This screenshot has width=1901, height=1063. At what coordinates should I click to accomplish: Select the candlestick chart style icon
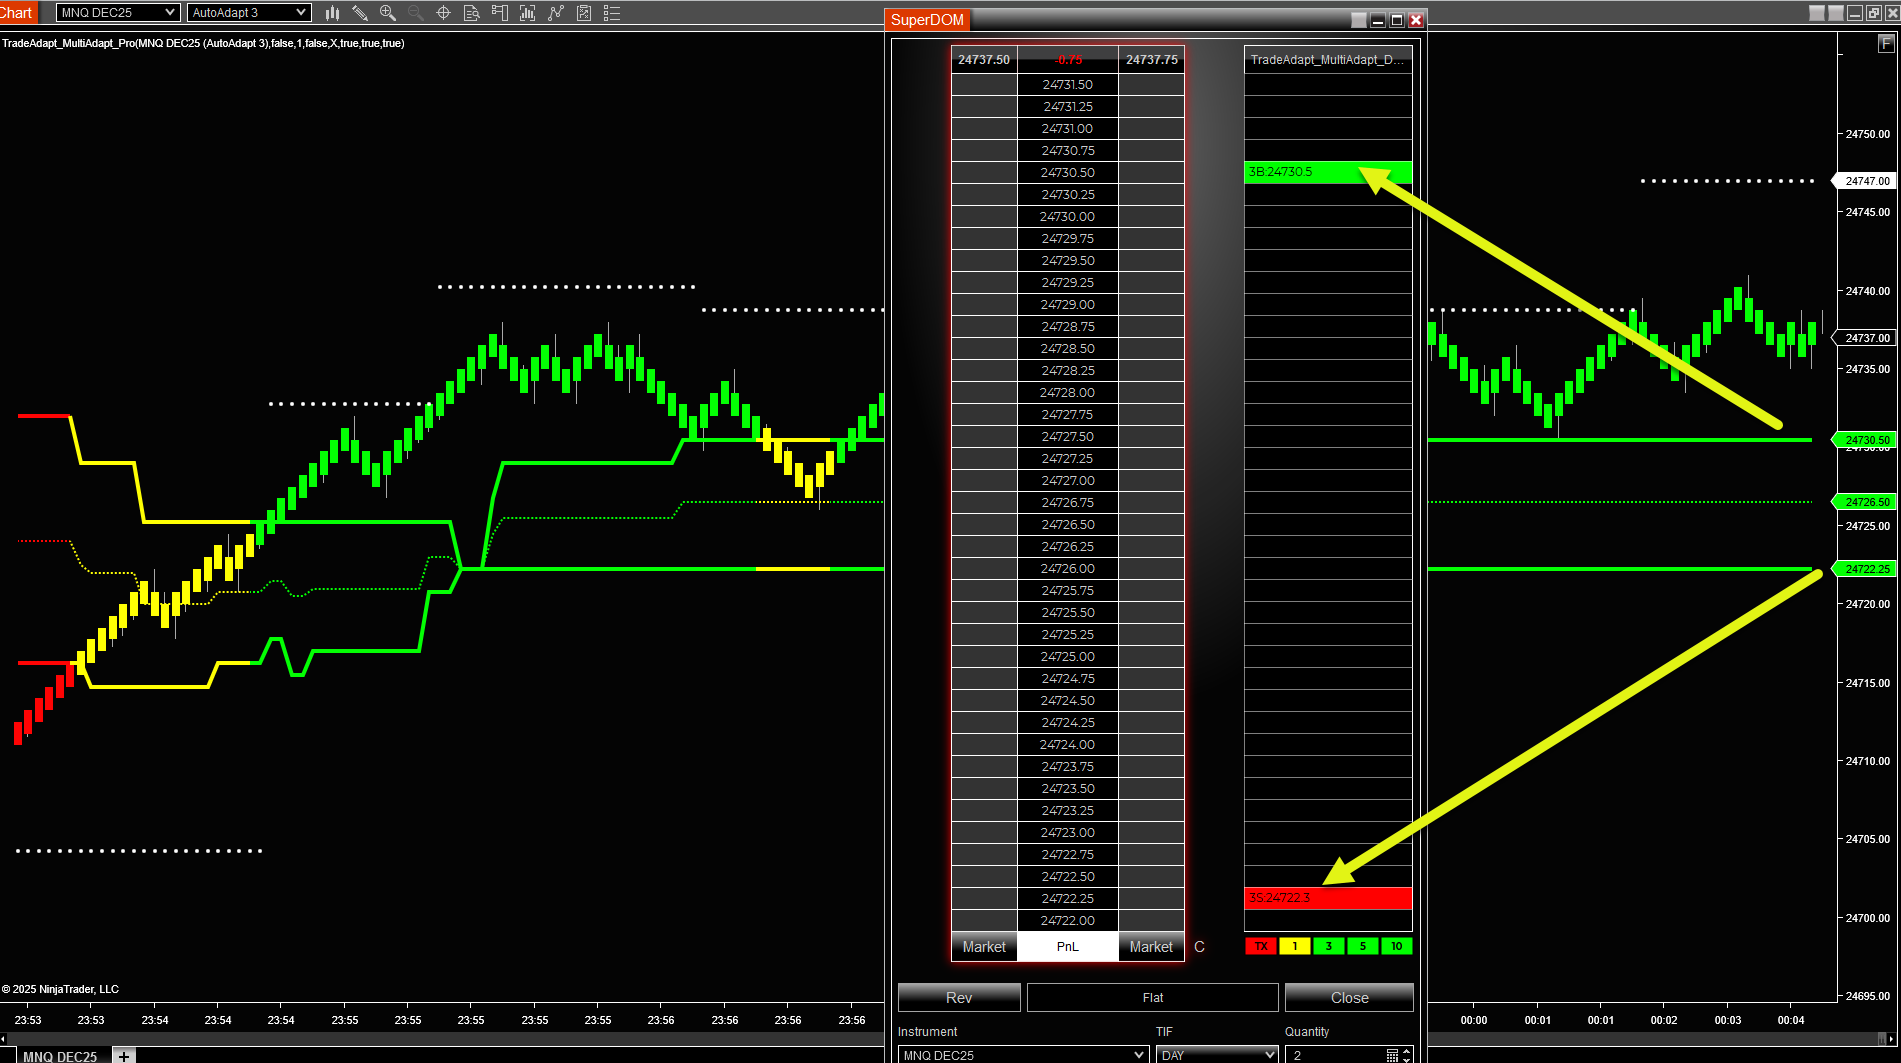(332, 13)
